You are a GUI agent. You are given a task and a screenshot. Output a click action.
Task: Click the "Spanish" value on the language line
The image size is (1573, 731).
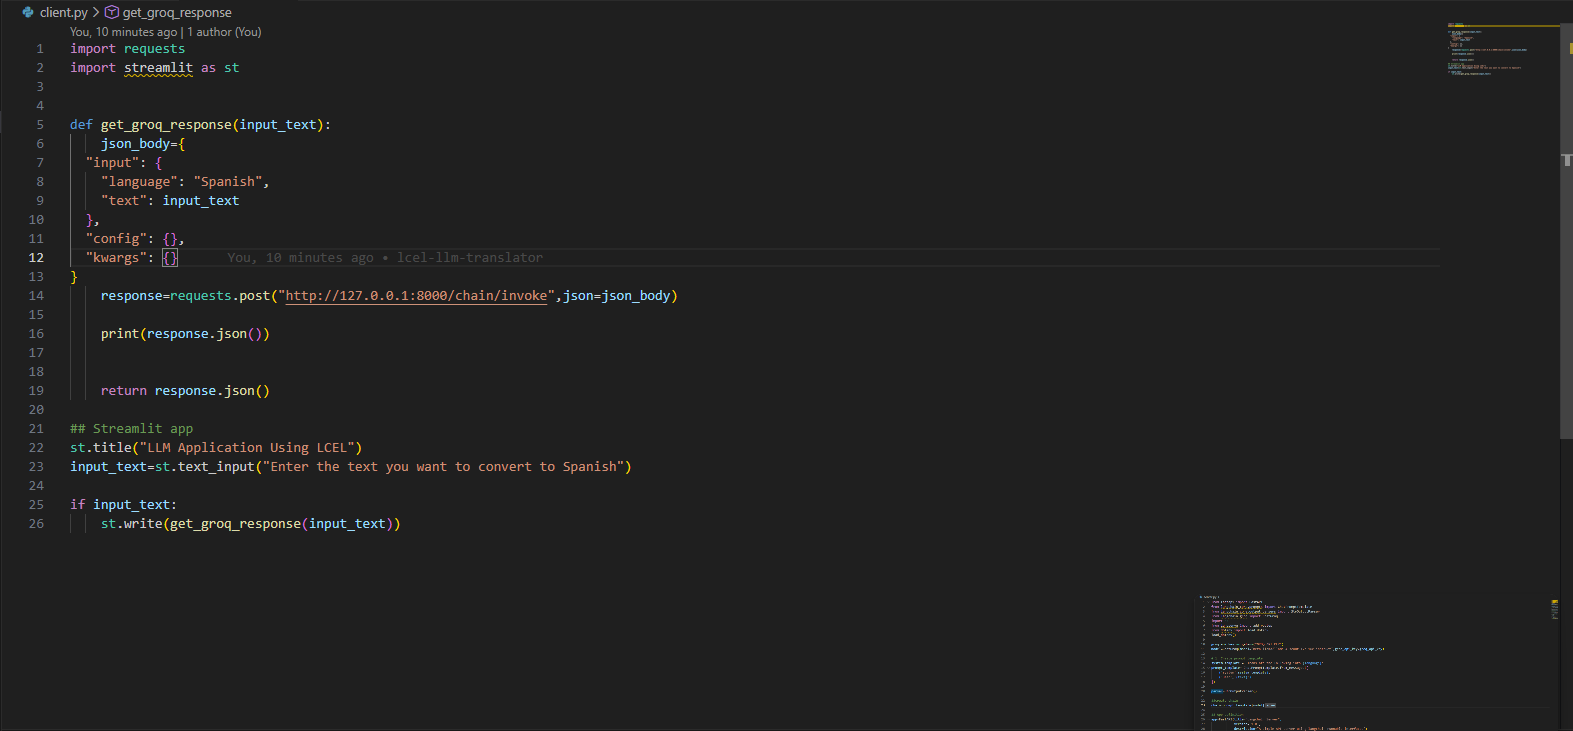pos(228,182)
